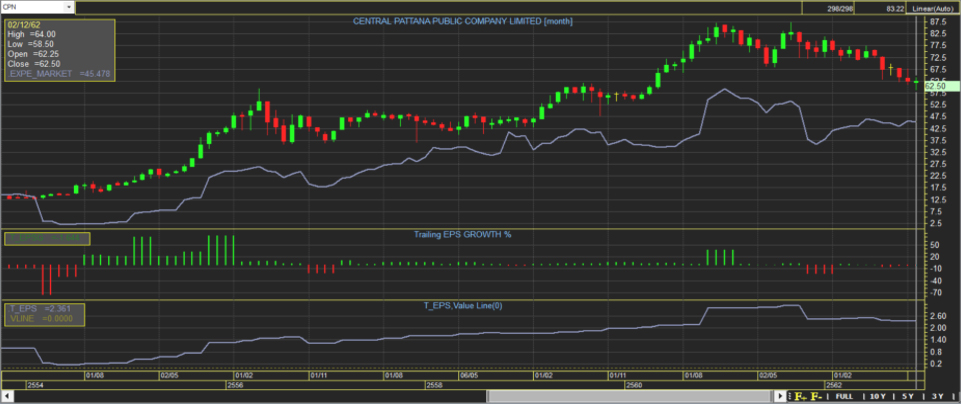Click the Open =62.25 value
The width and height of the screenshot is (961, 404).
33,54
